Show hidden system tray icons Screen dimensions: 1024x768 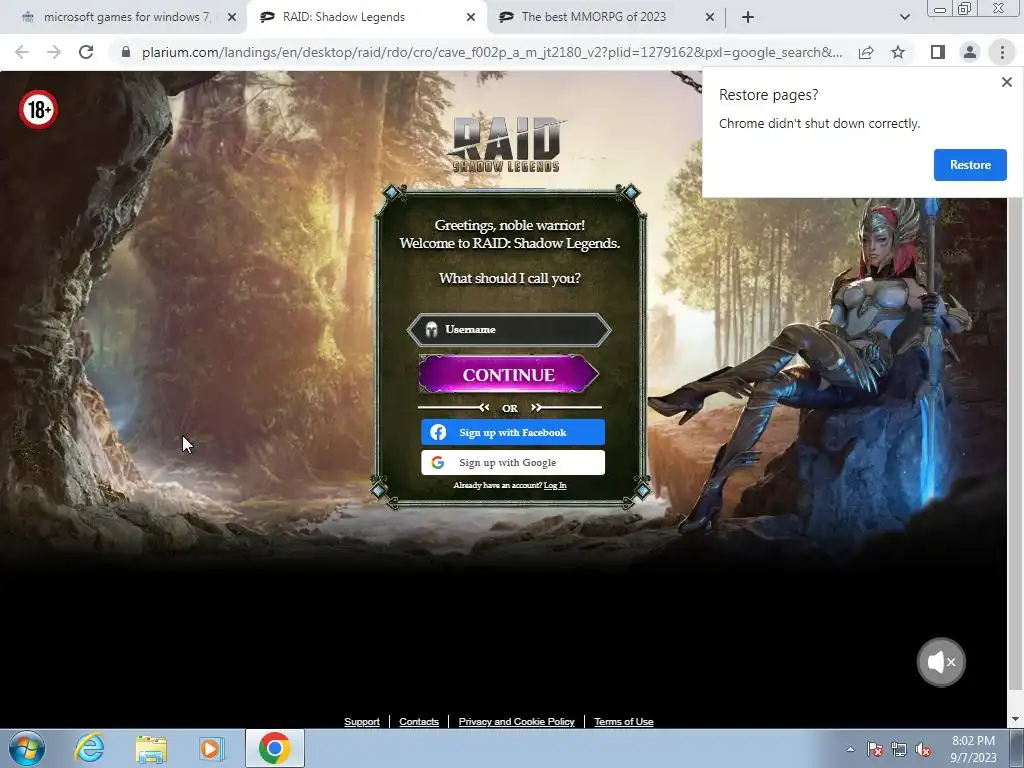tap(850, 749)
